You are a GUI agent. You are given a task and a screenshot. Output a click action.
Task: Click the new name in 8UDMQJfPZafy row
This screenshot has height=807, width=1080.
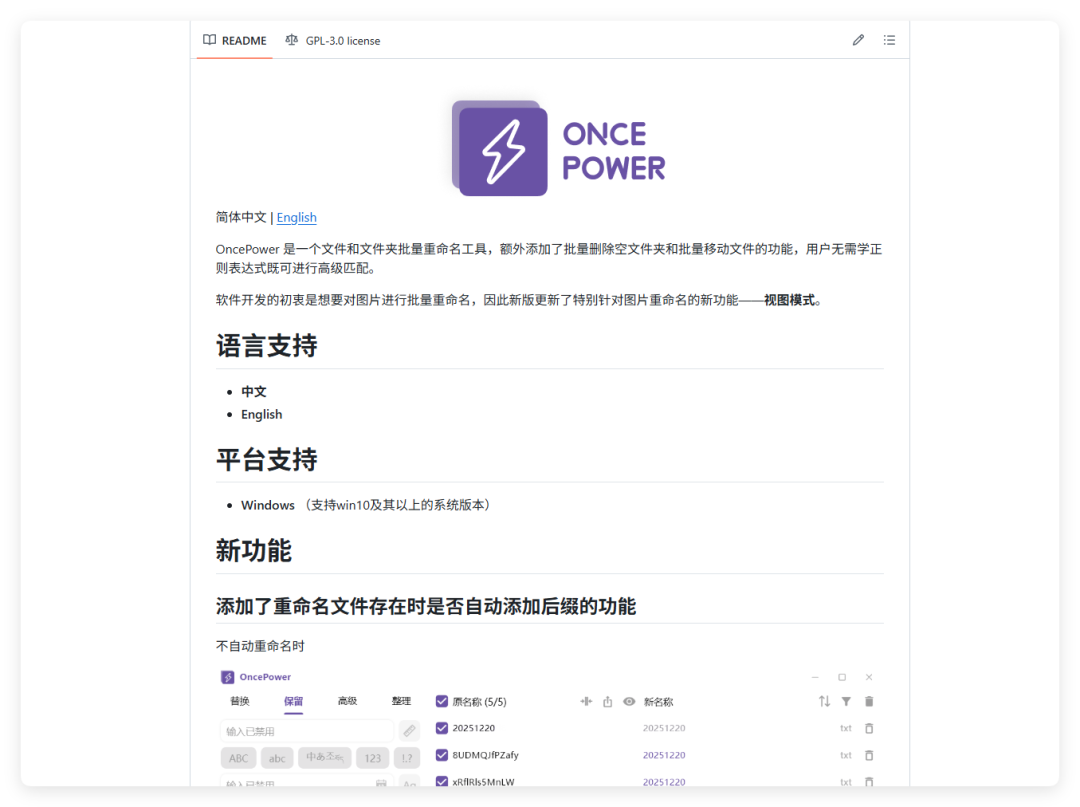coord(664,755)
